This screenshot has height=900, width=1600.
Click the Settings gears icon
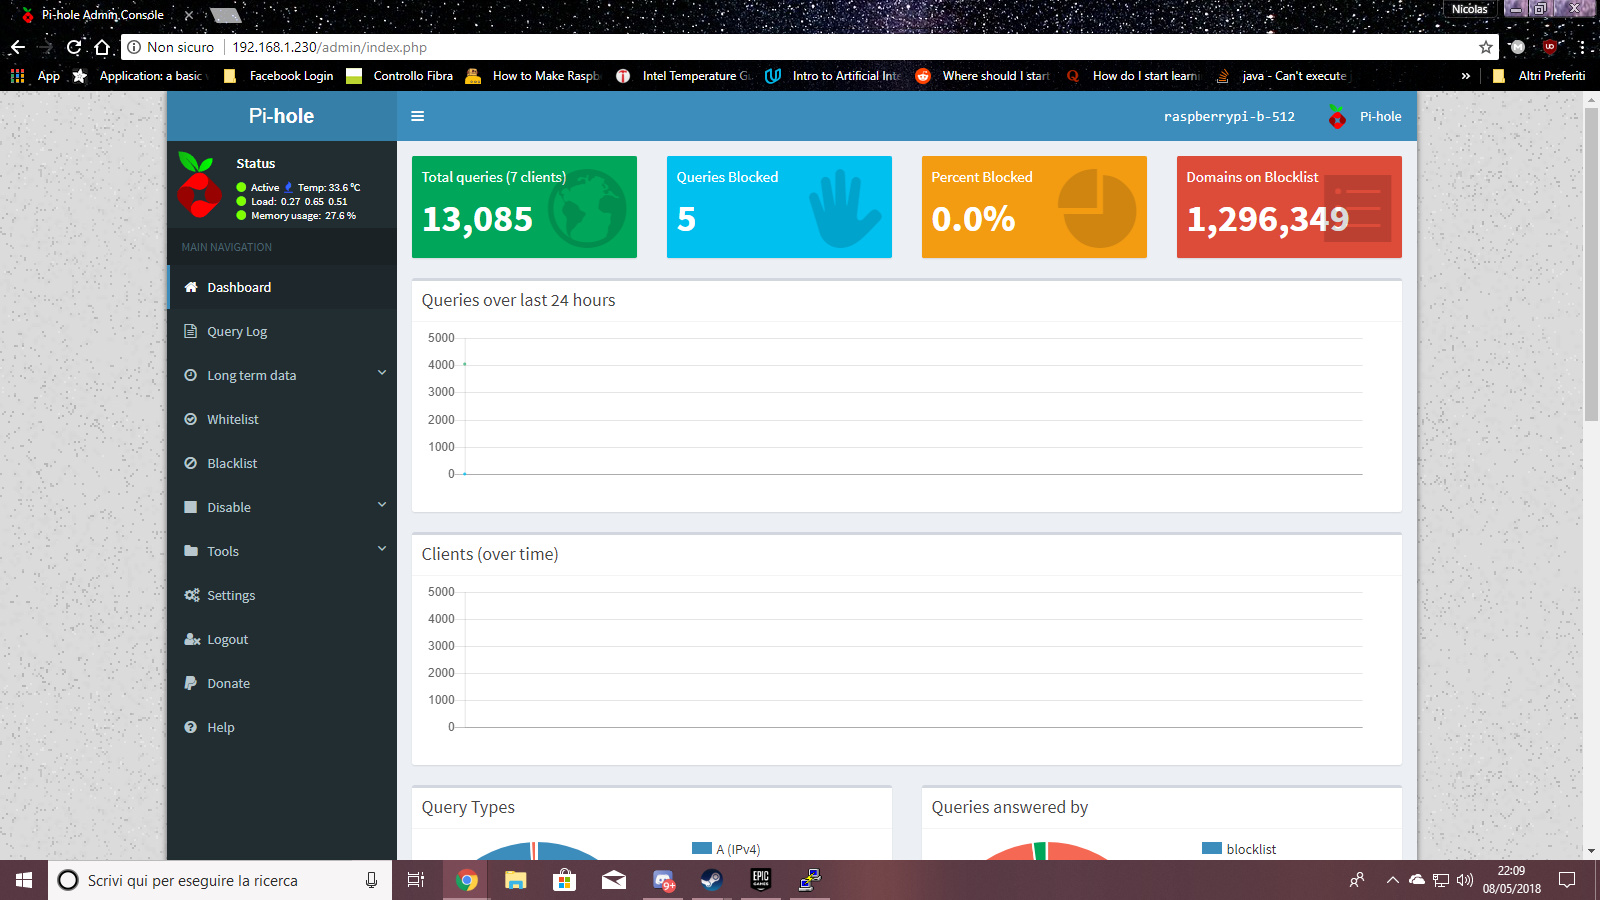click(x=192, y=595)
